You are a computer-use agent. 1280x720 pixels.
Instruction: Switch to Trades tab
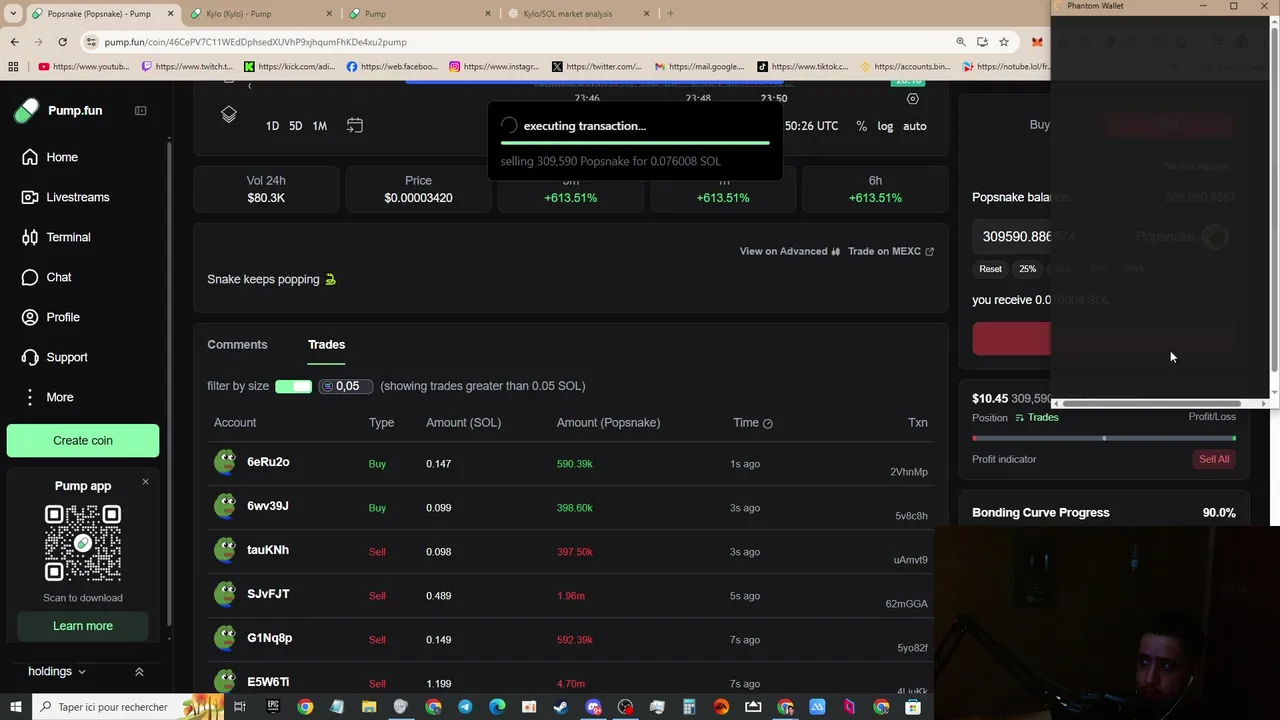[326, 344]
